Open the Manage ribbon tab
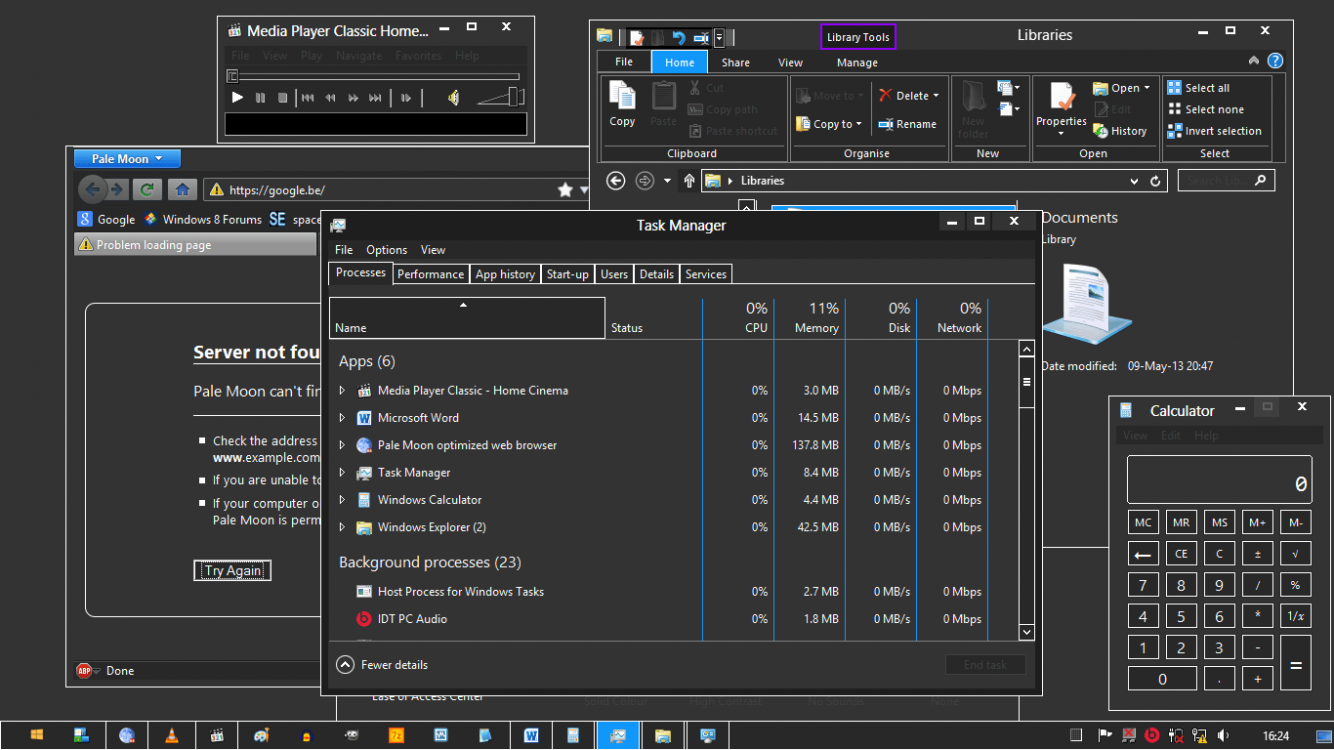This screenshot has height=750, width=1334. (x=857, y=62)
